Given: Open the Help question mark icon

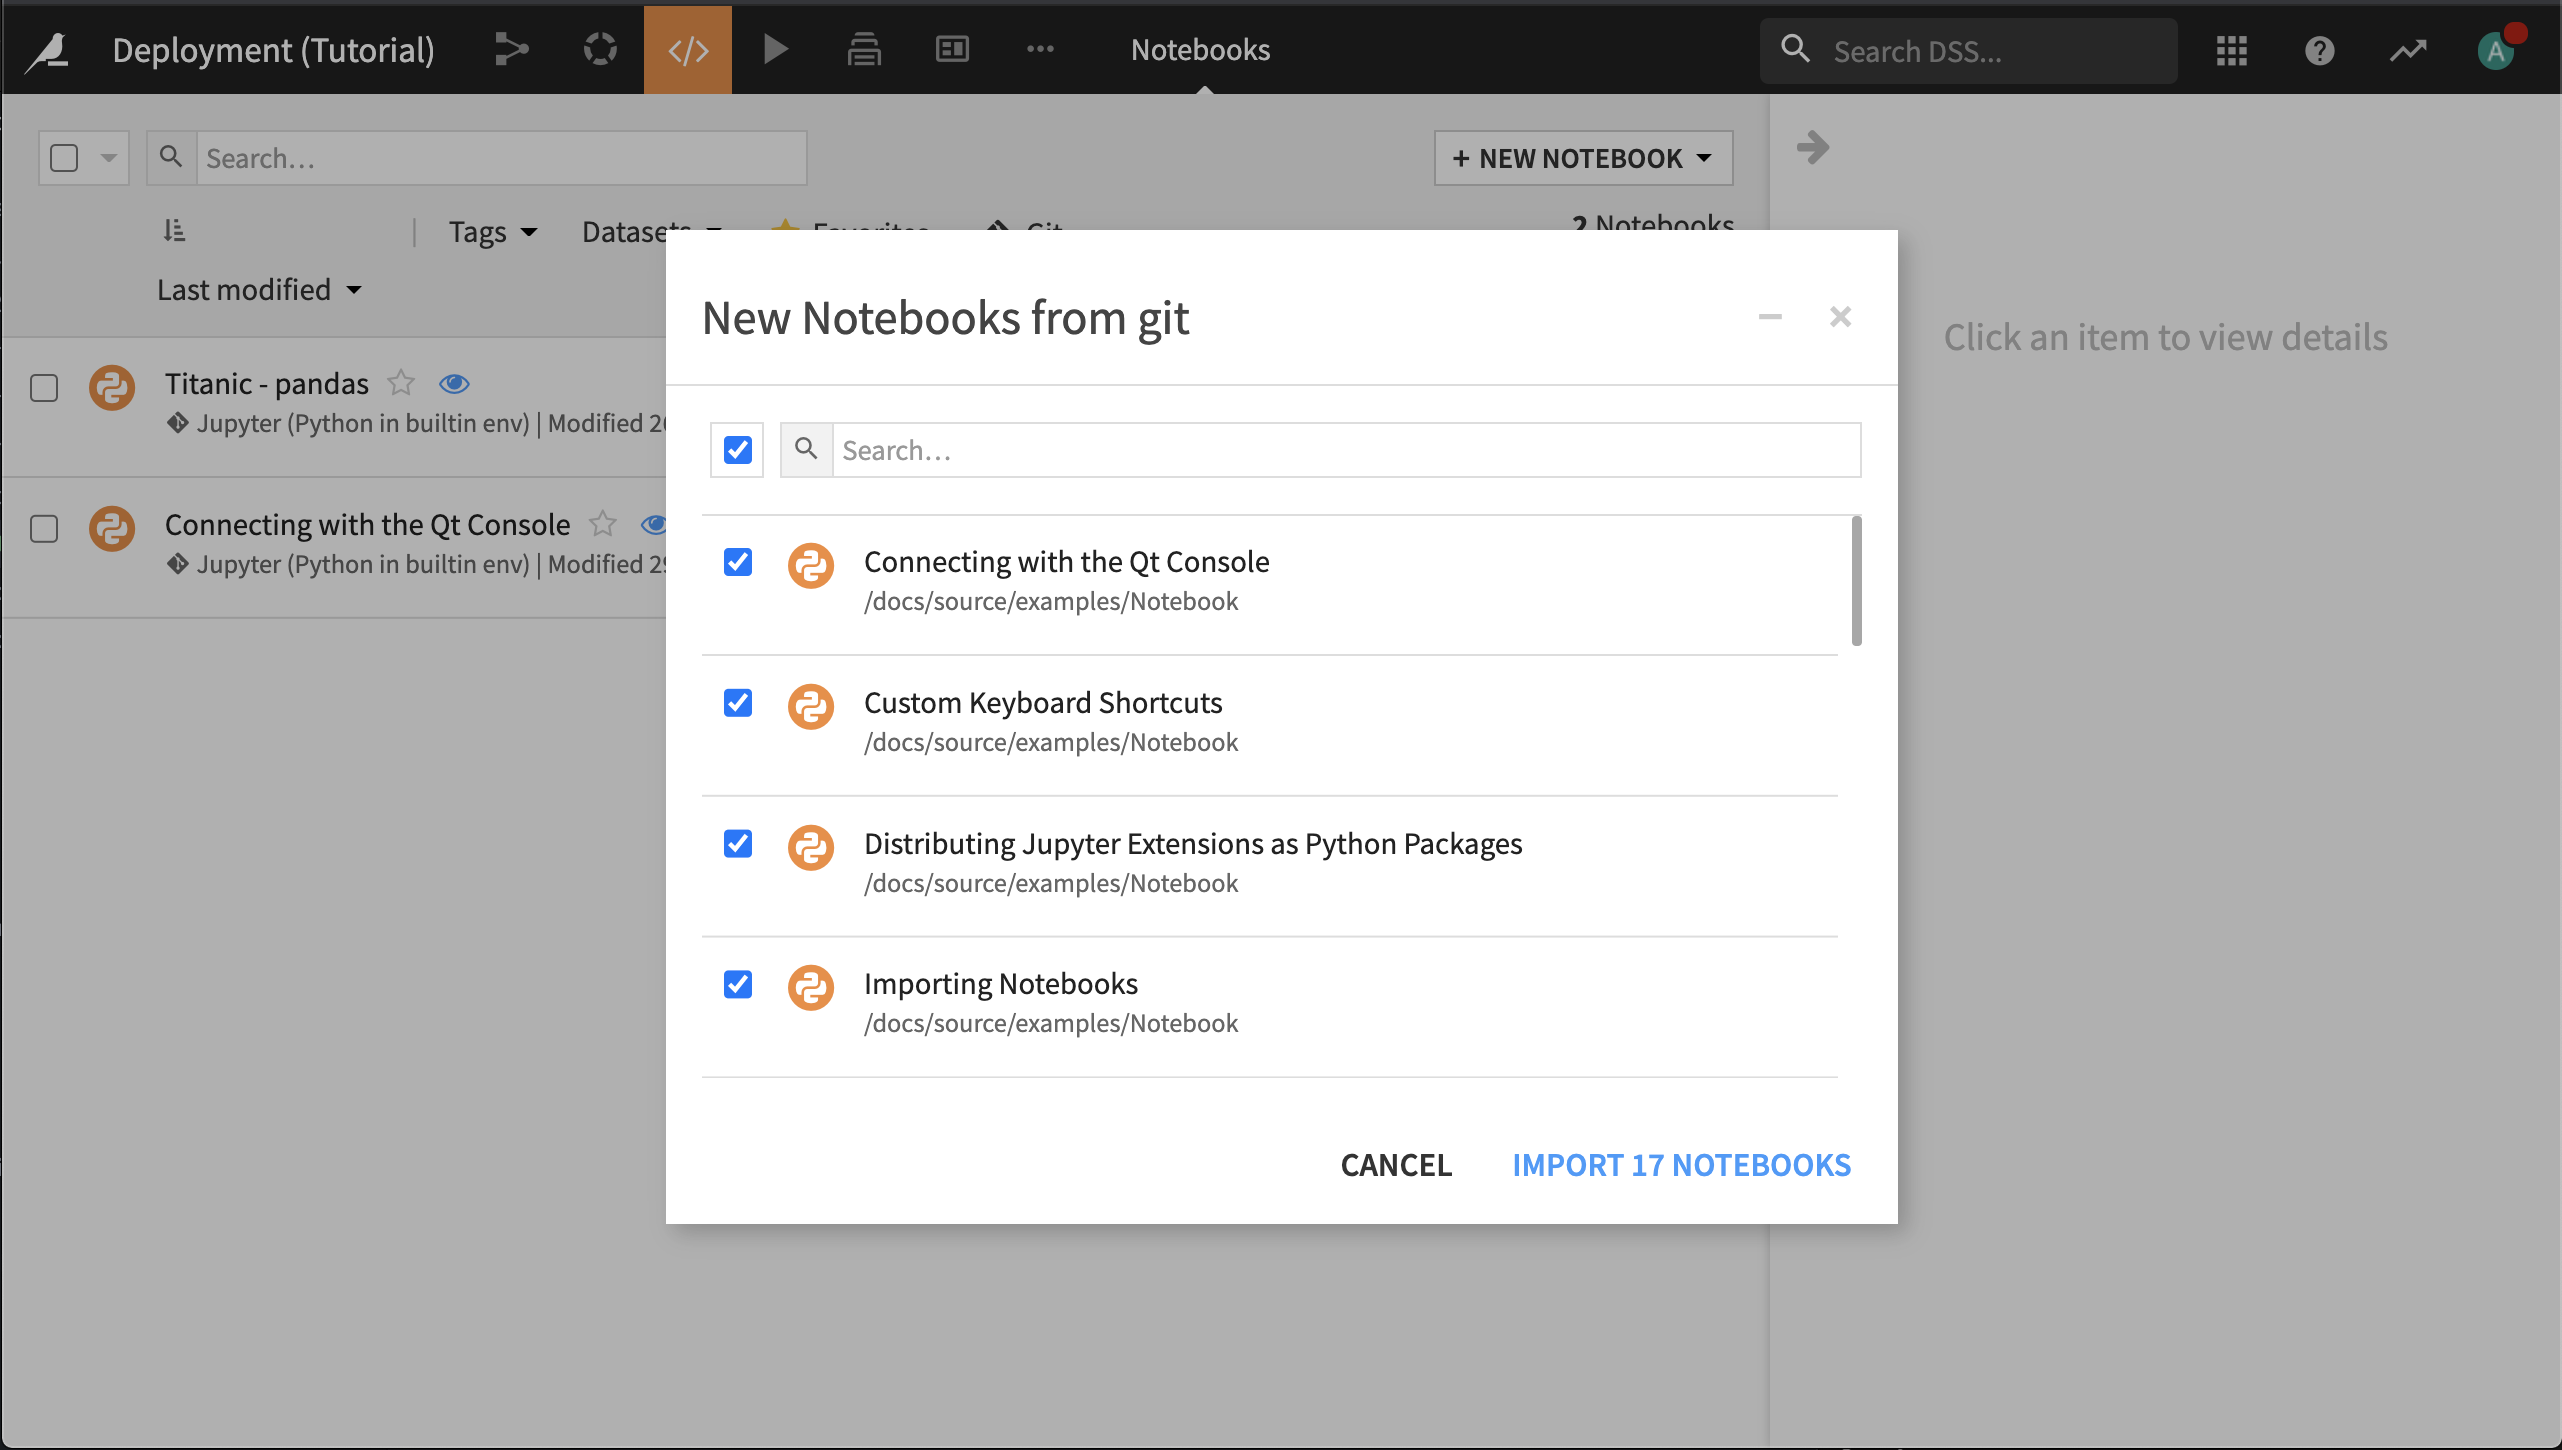Looking at the screenshot, I should (2319, 50).
